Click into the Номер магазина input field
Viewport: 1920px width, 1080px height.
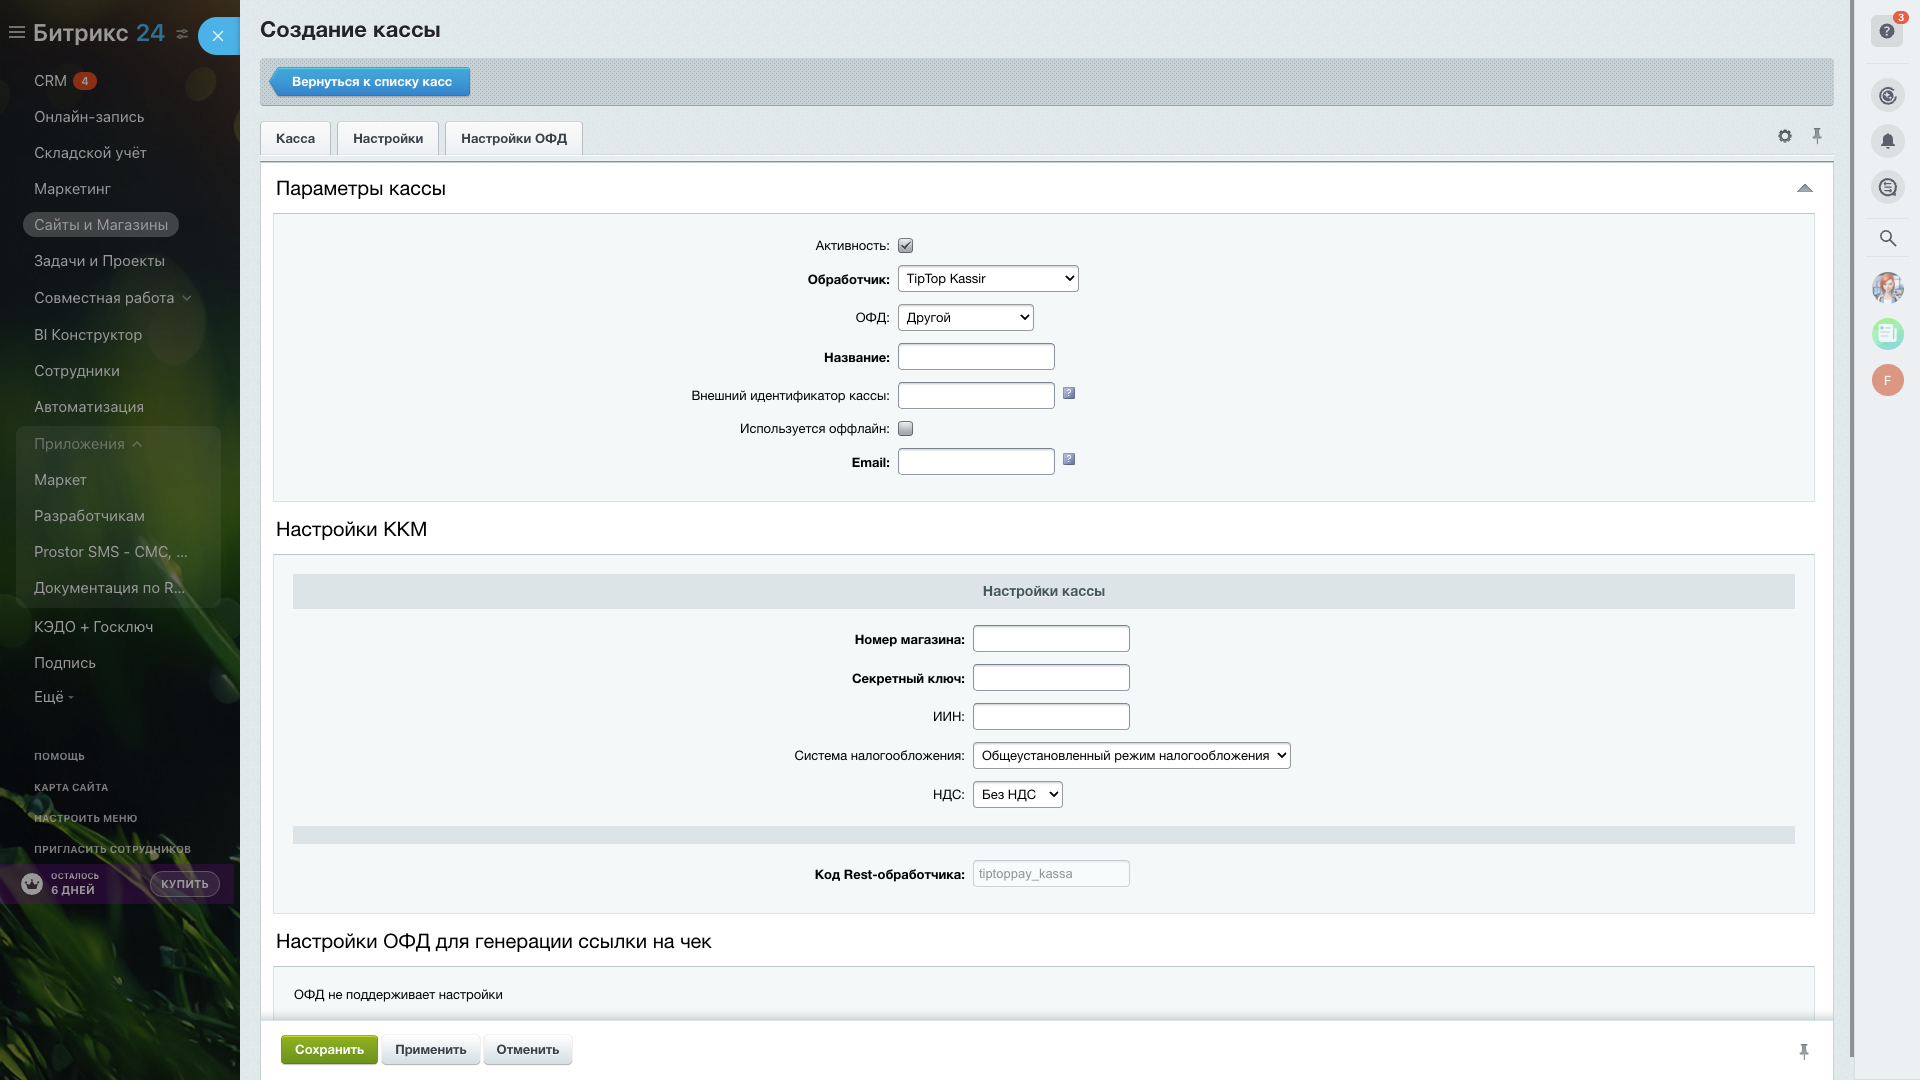1051,639
